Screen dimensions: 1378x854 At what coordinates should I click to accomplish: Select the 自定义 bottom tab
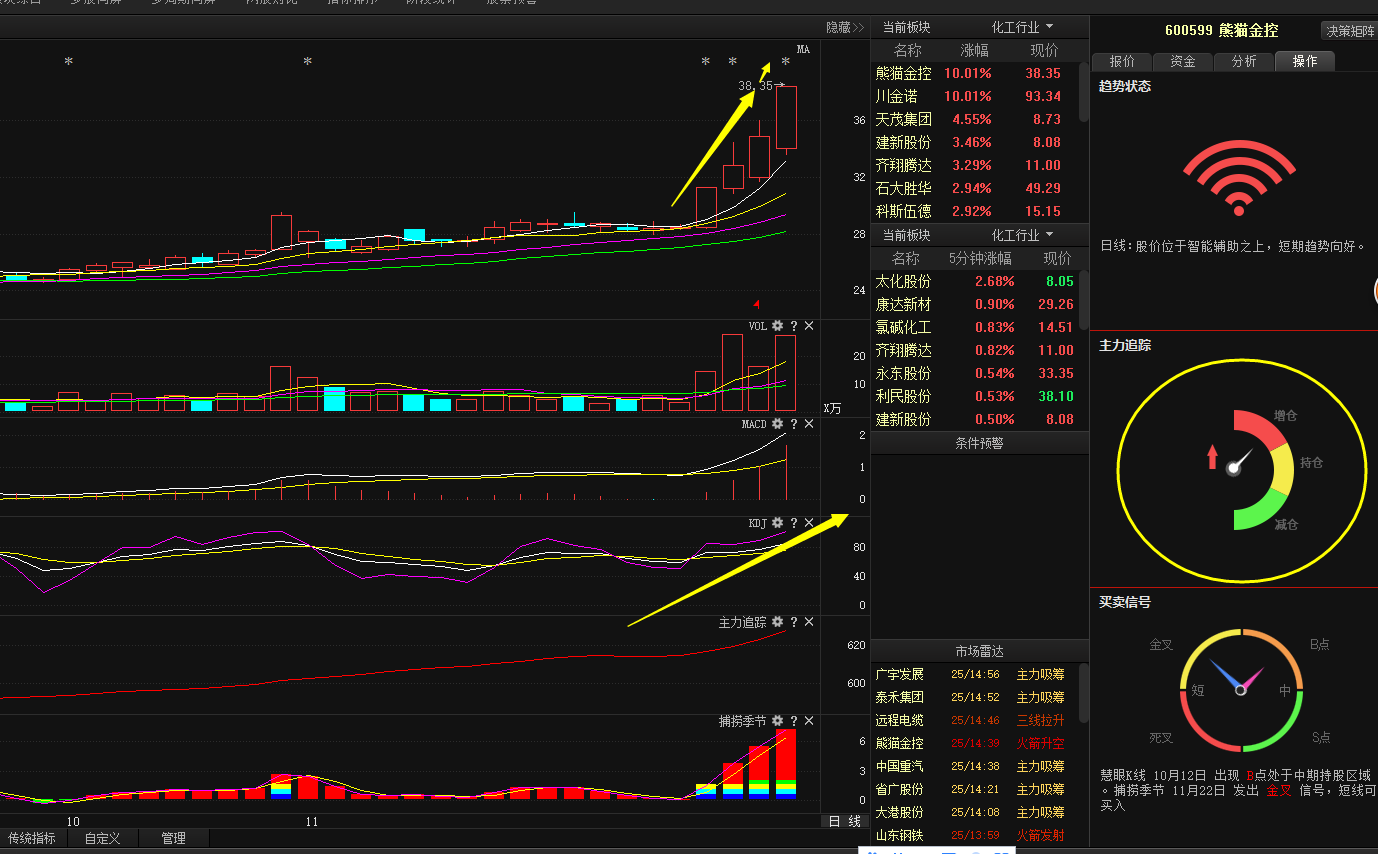[x=103, y=838]
